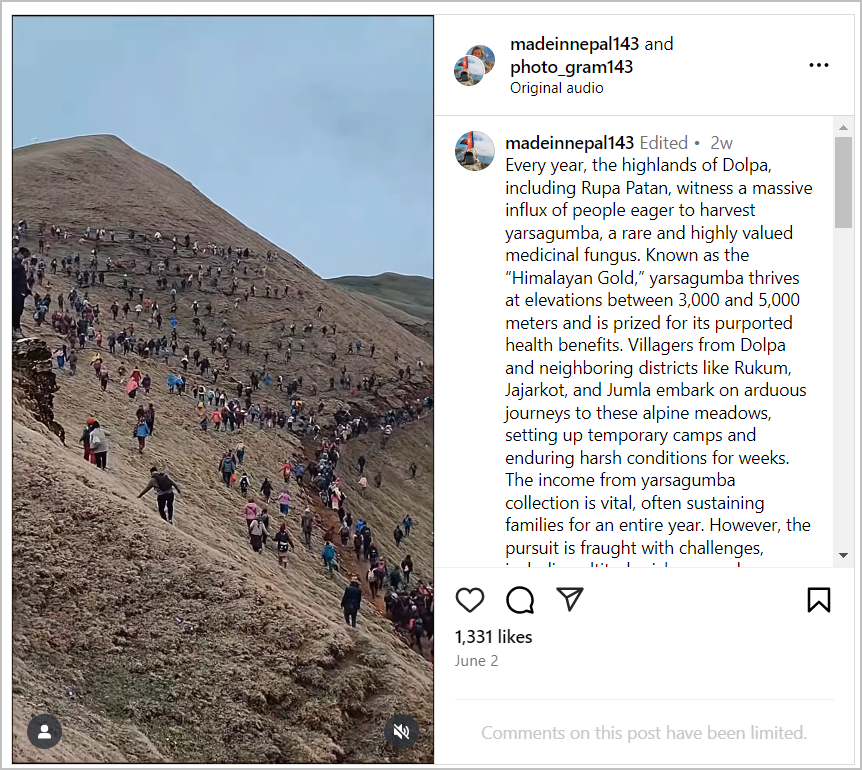Open the overlapping profile avatars in the header
Screen dimensions: 862x770
coord(474,65)
